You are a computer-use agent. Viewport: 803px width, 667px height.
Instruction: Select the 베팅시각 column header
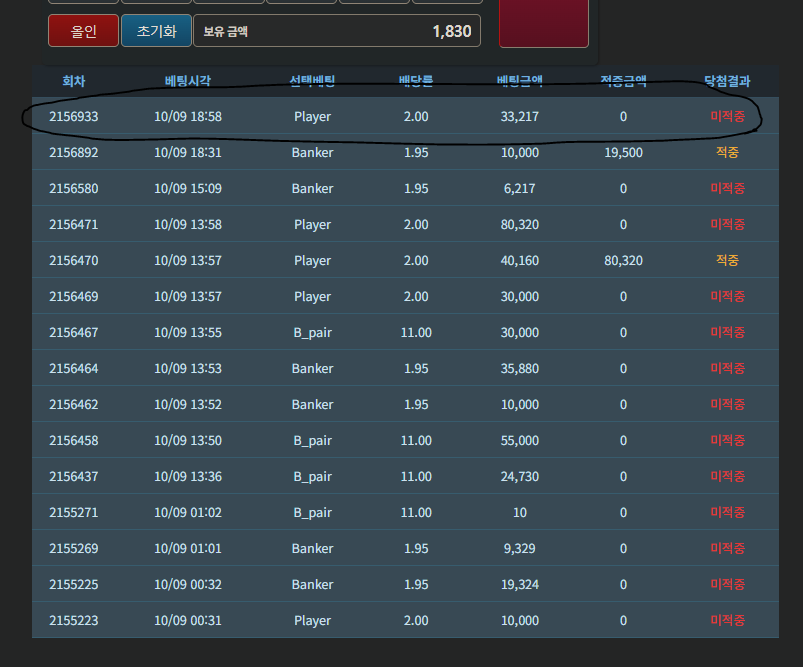[x=188, y=81]
